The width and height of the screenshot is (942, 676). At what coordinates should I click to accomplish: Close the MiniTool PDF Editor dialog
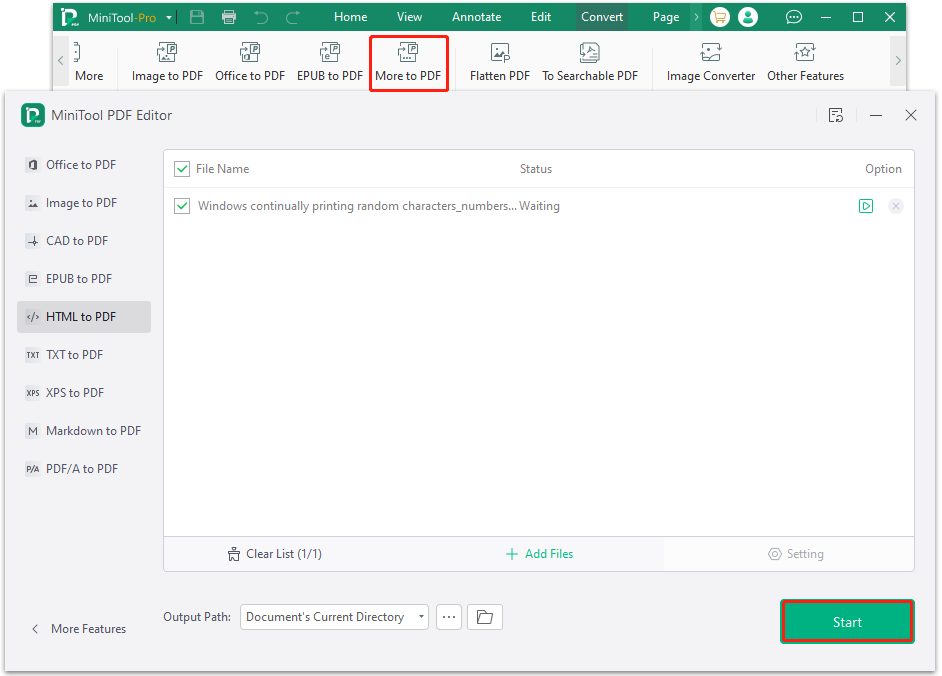911,115
